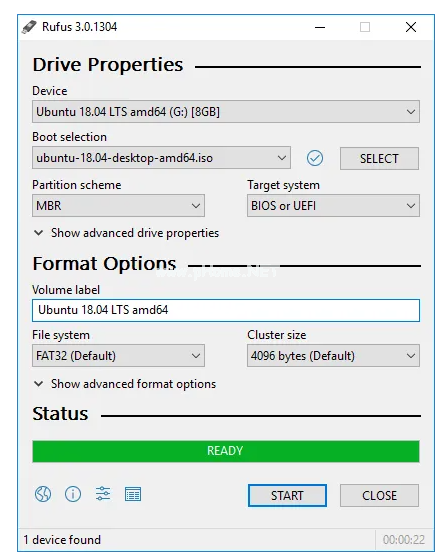This screenshot has height=560, width=445.
Task: Click the START button
Action: click(287, 495)
